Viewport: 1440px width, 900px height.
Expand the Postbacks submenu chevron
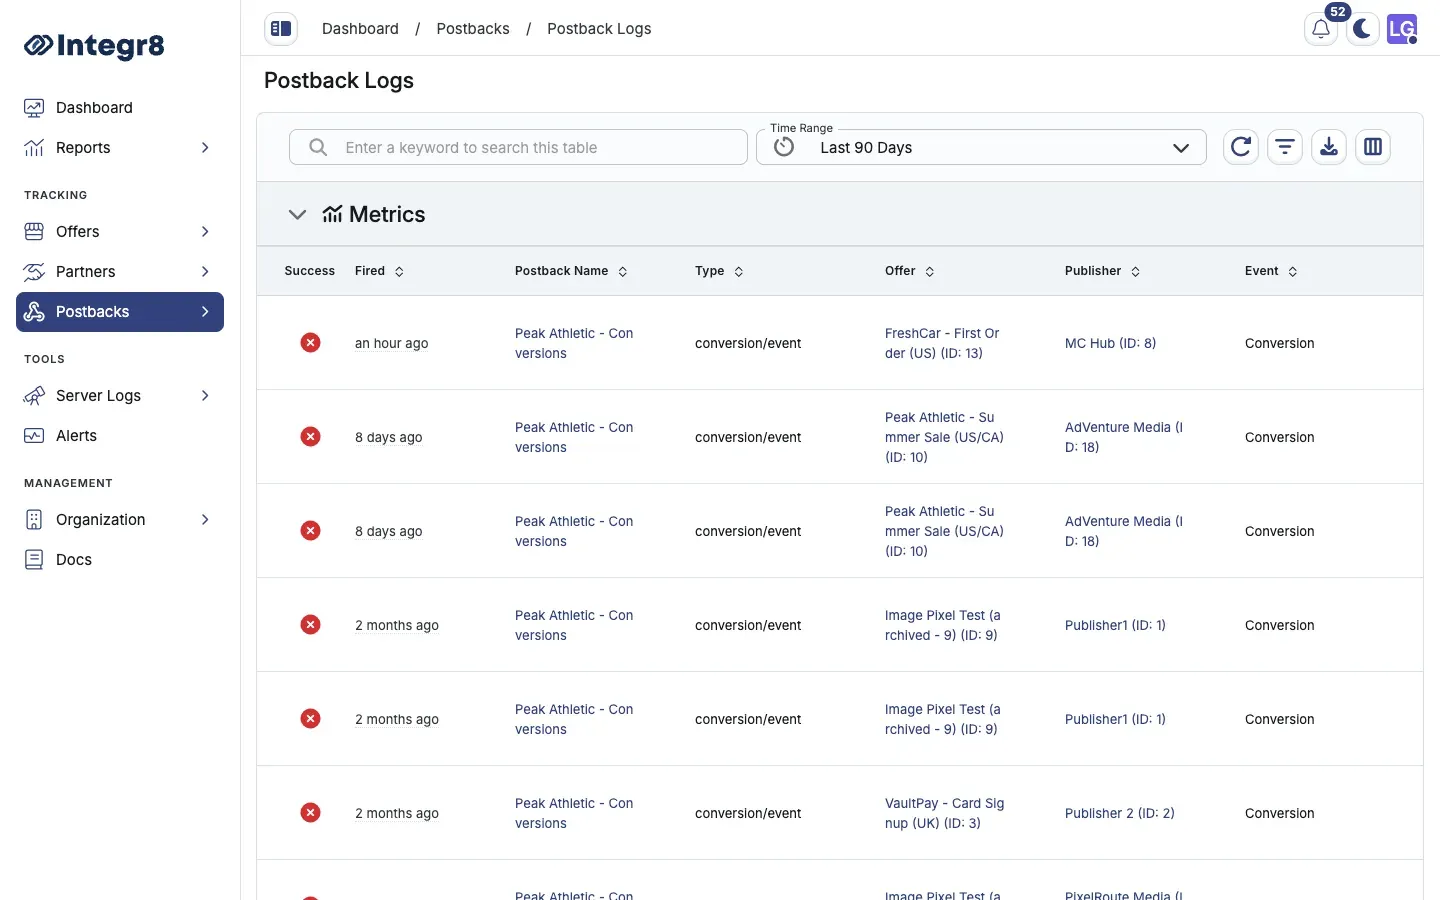point(205,312)
